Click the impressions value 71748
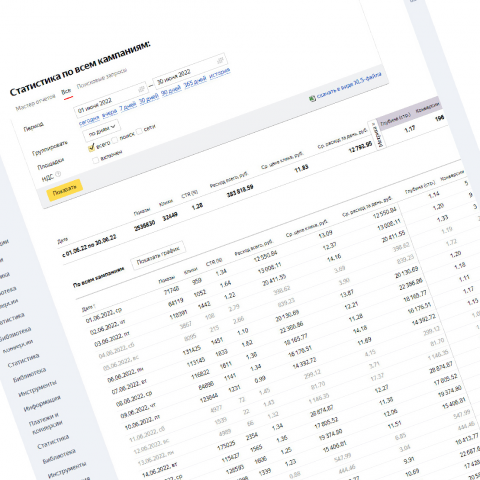 tap(171, 290)
